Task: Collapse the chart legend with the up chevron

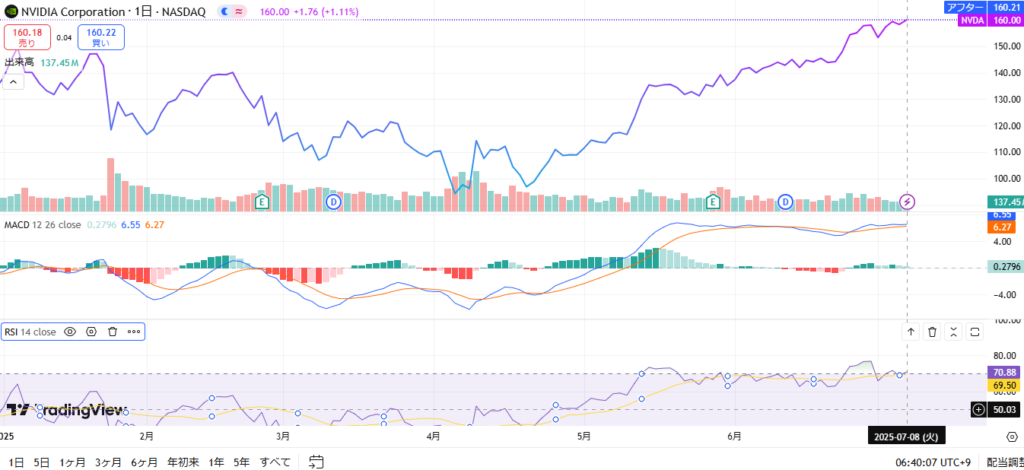Action: click(14, 82)
